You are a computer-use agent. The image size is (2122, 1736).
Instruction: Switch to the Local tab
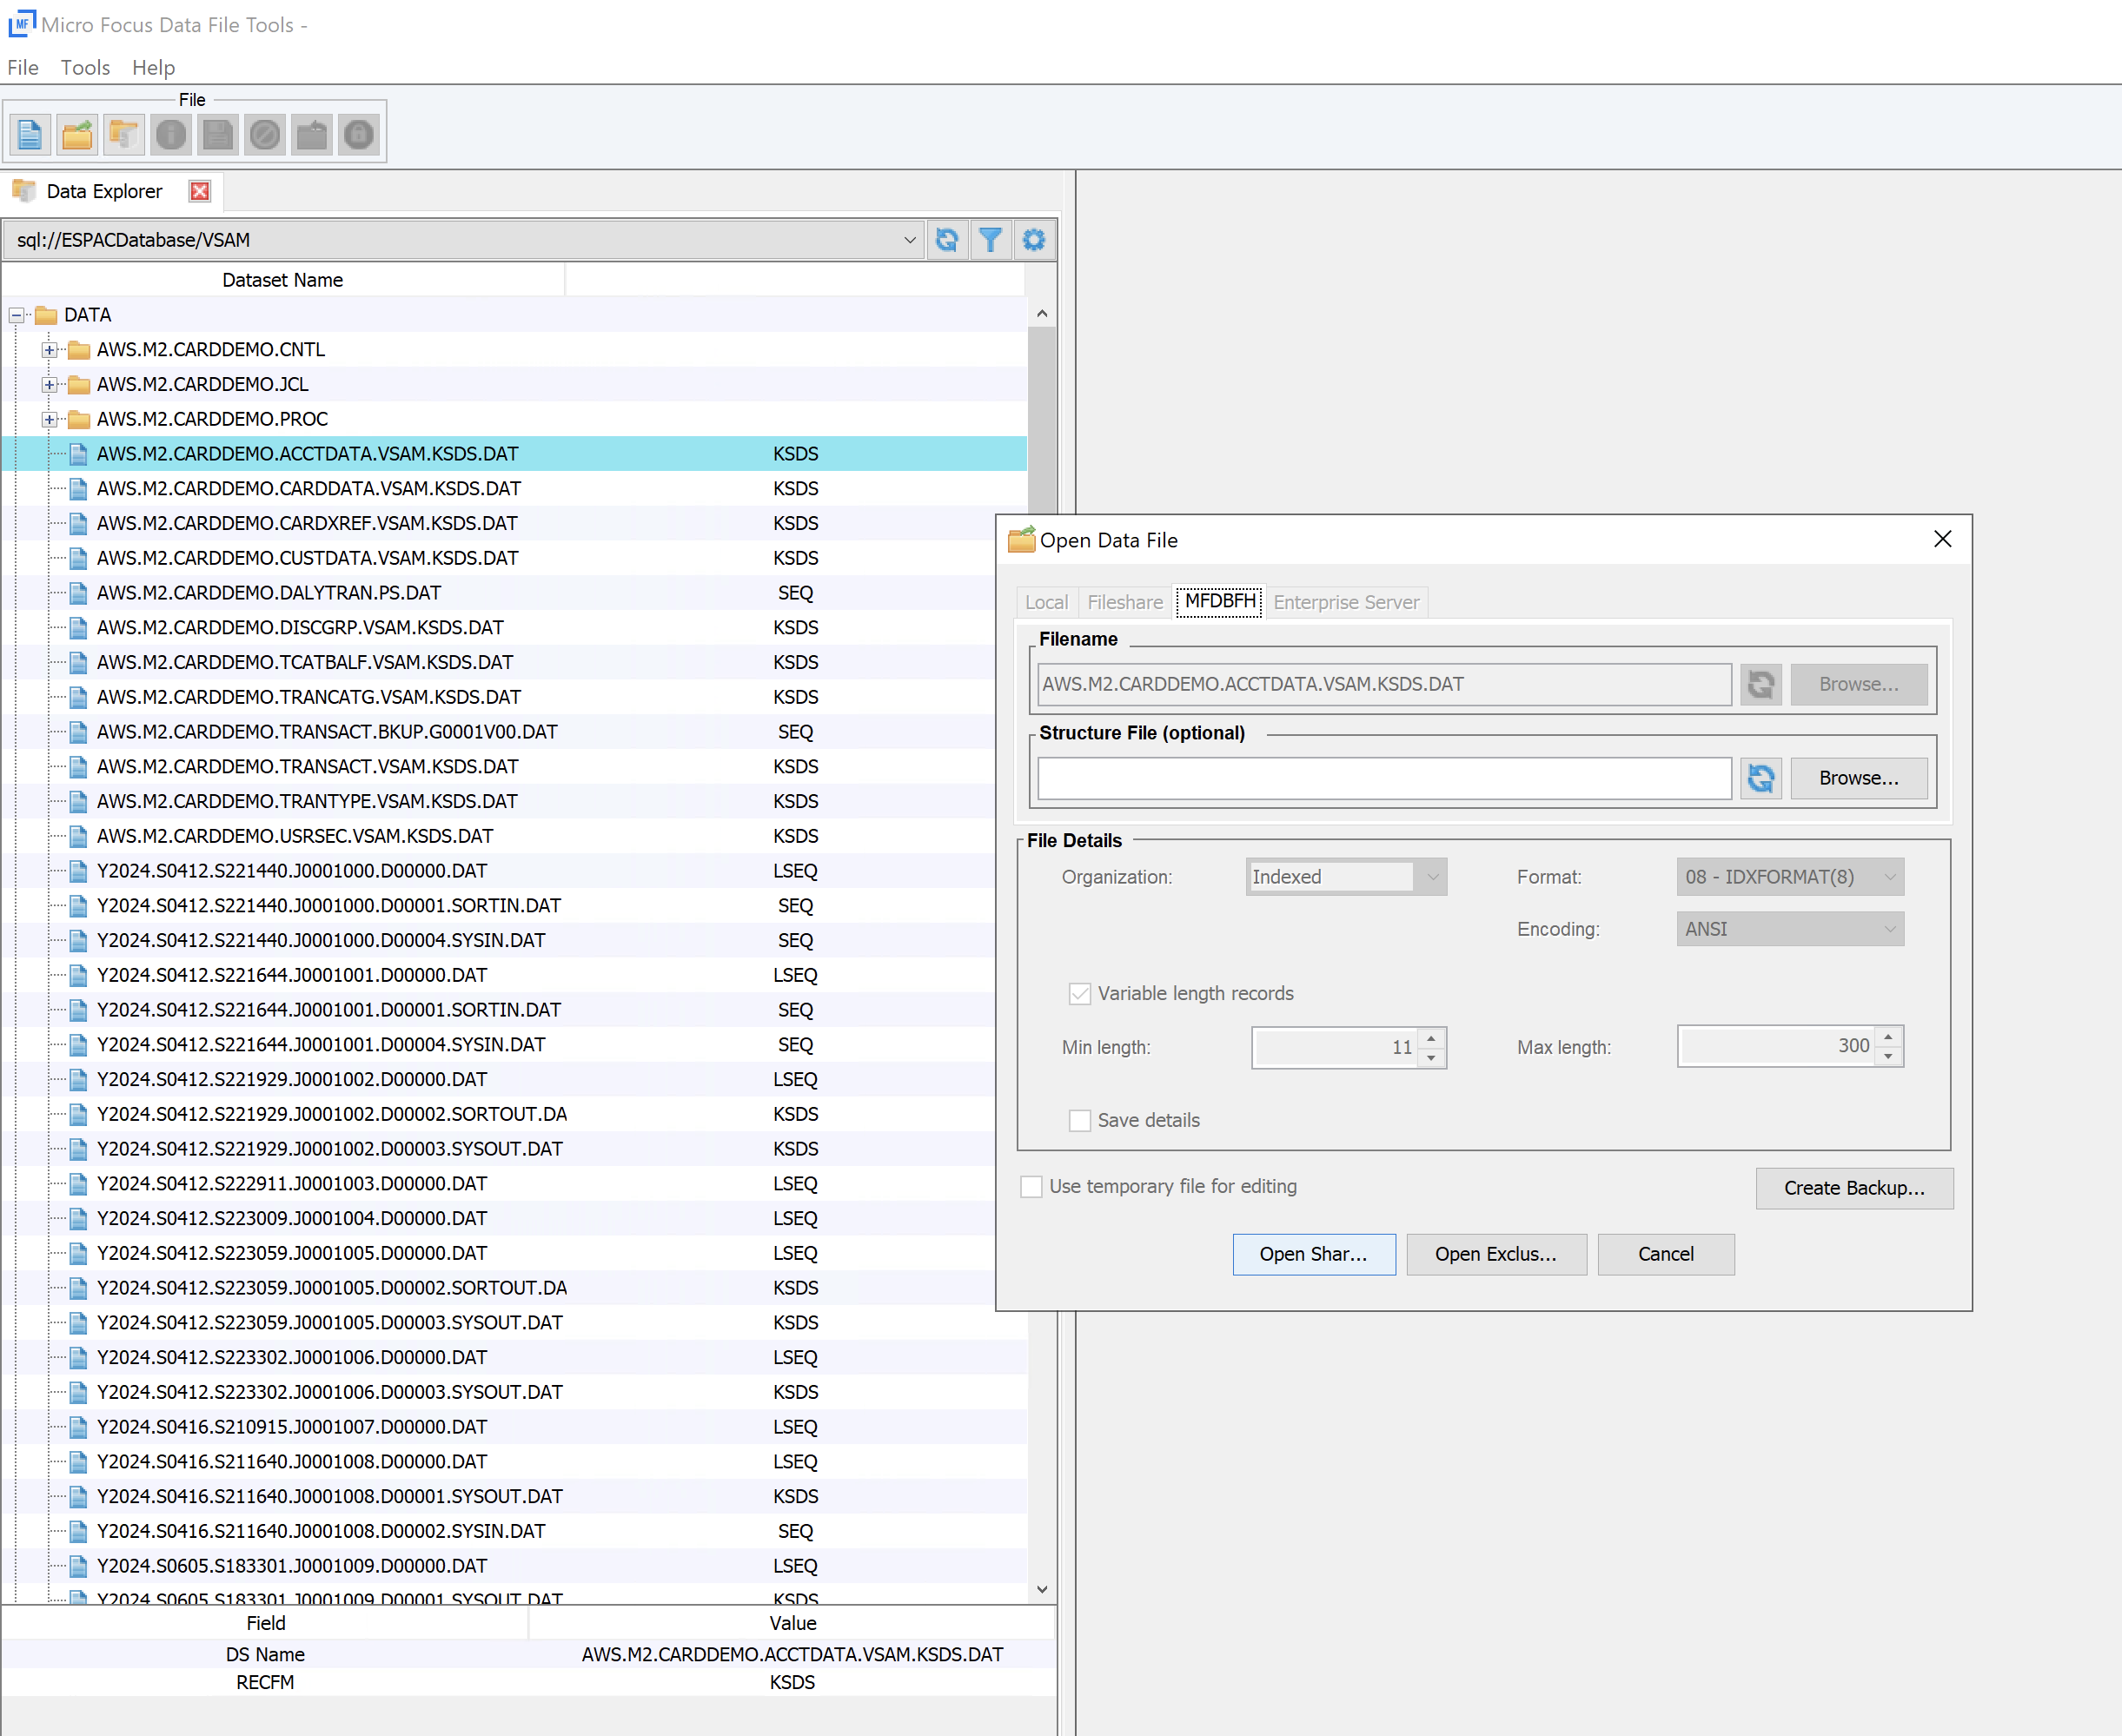tap(1045, 602)
